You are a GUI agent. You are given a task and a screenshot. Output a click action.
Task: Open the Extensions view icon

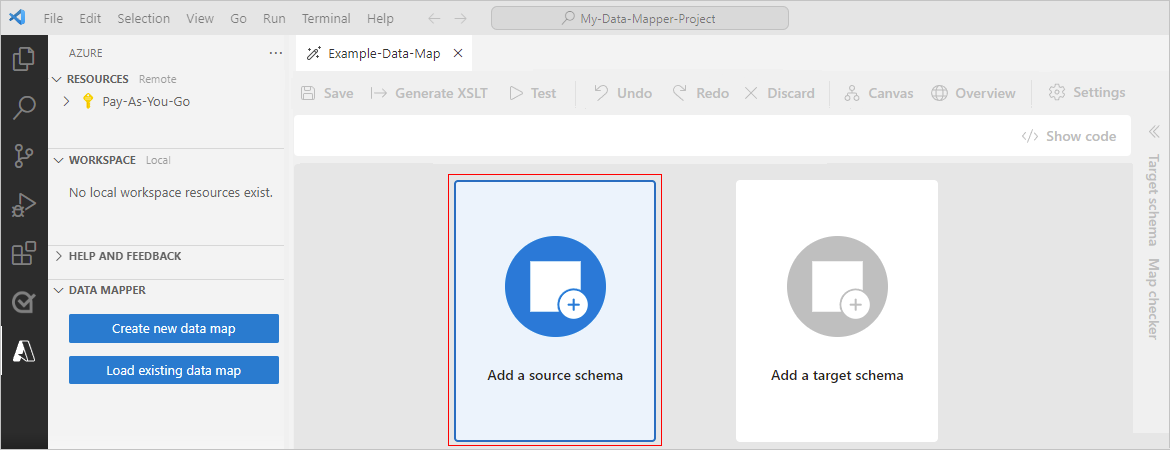tap(24, 253)
